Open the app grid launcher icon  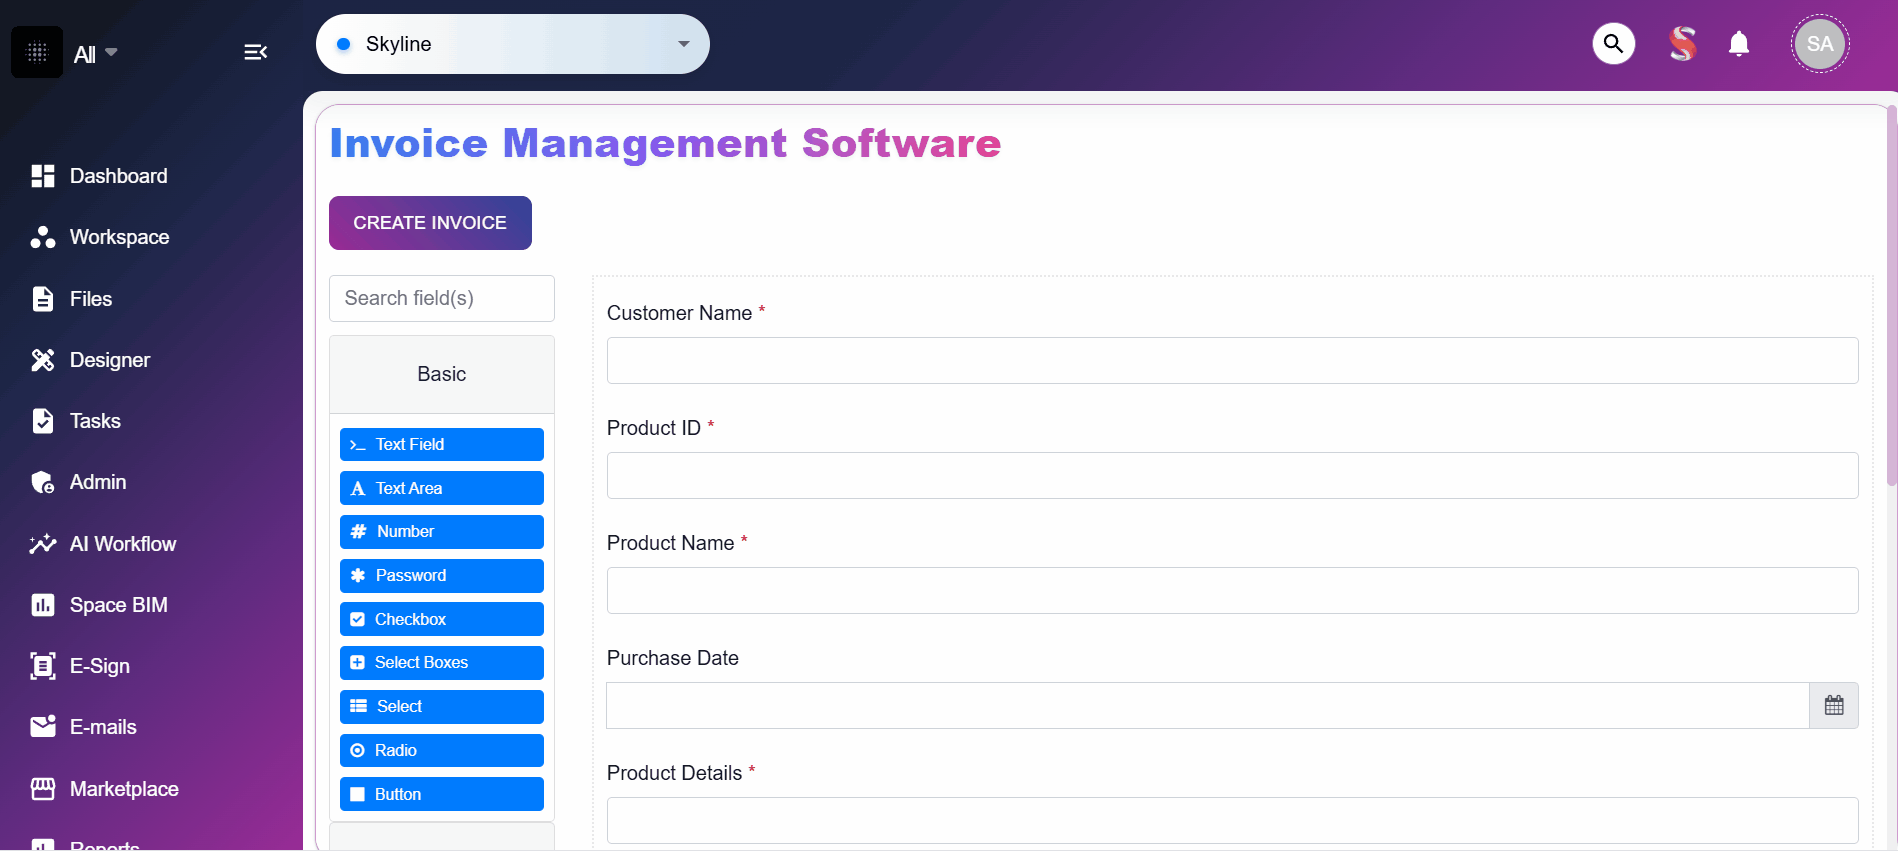coord(37,52)
